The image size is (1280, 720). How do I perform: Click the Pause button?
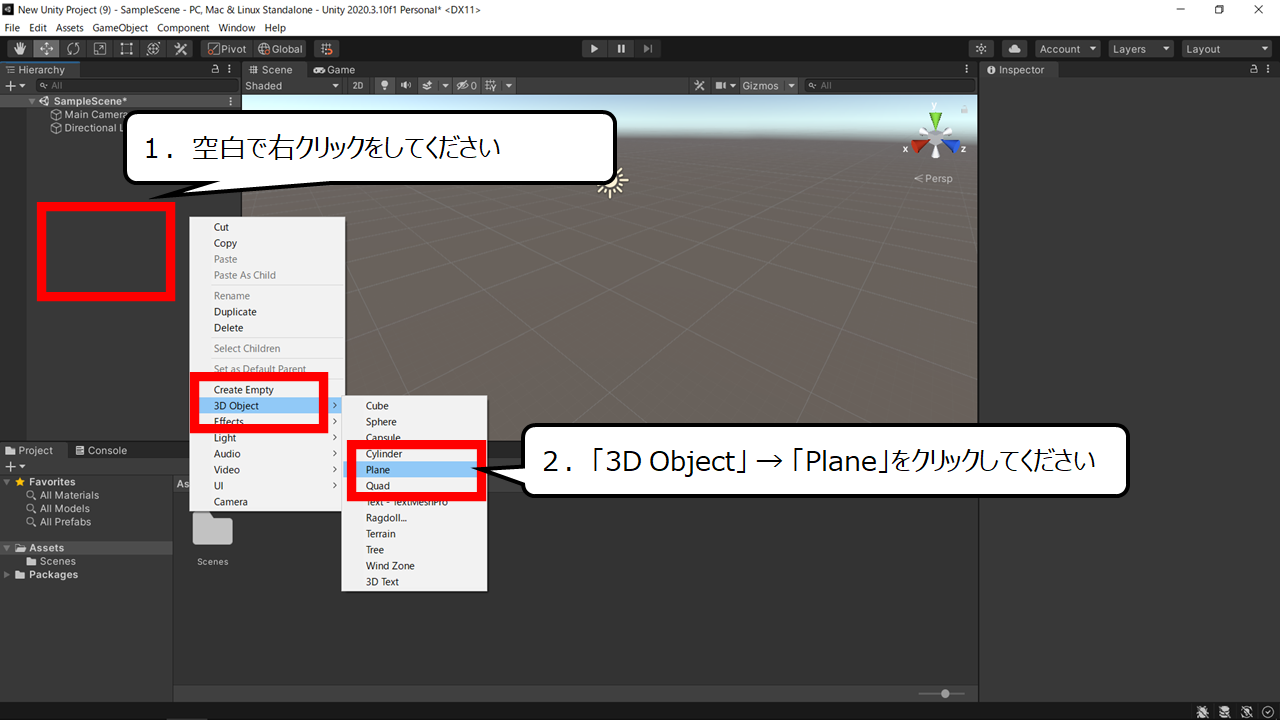click(x=621, y=49)
